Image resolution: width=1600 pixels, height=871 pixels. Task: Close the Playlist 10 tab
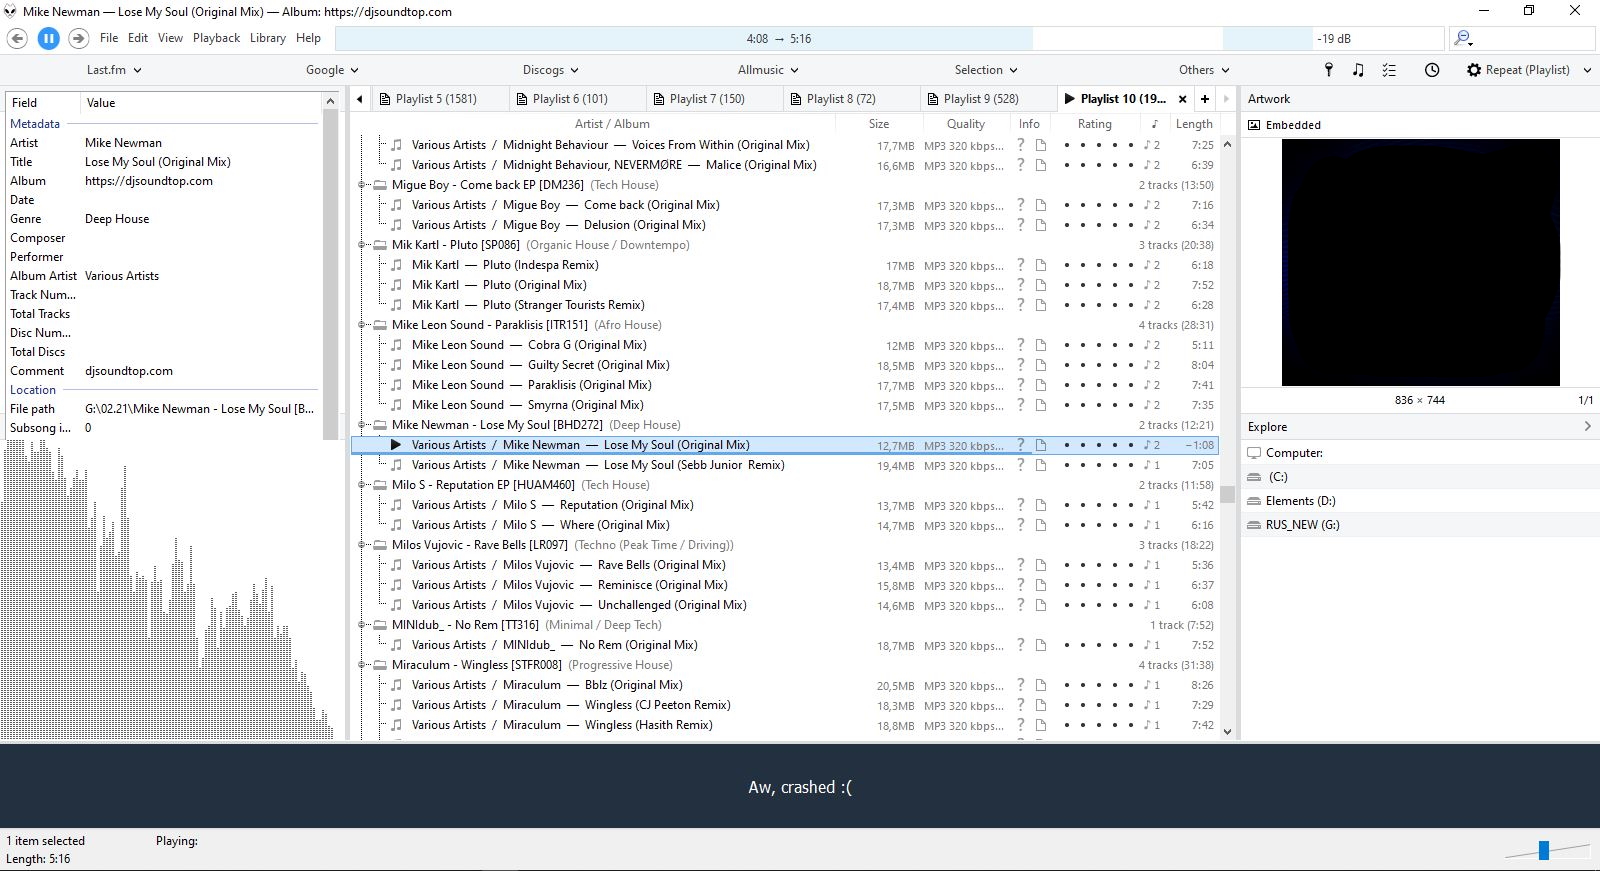tap(1182, 99)
